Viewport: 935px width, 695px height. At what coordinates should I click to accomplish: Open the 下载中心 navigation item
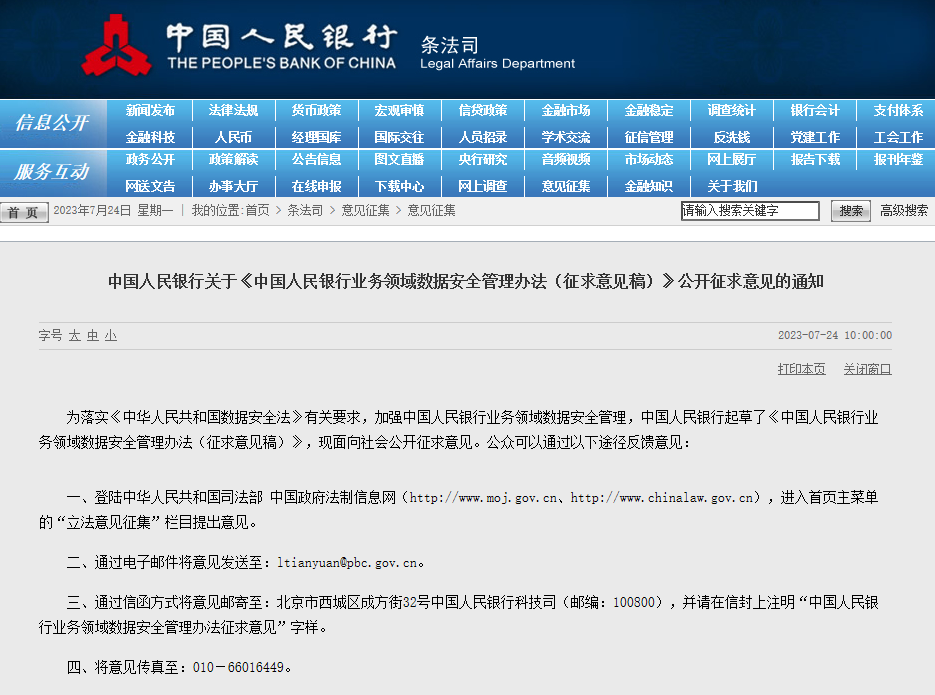(399, 187)
